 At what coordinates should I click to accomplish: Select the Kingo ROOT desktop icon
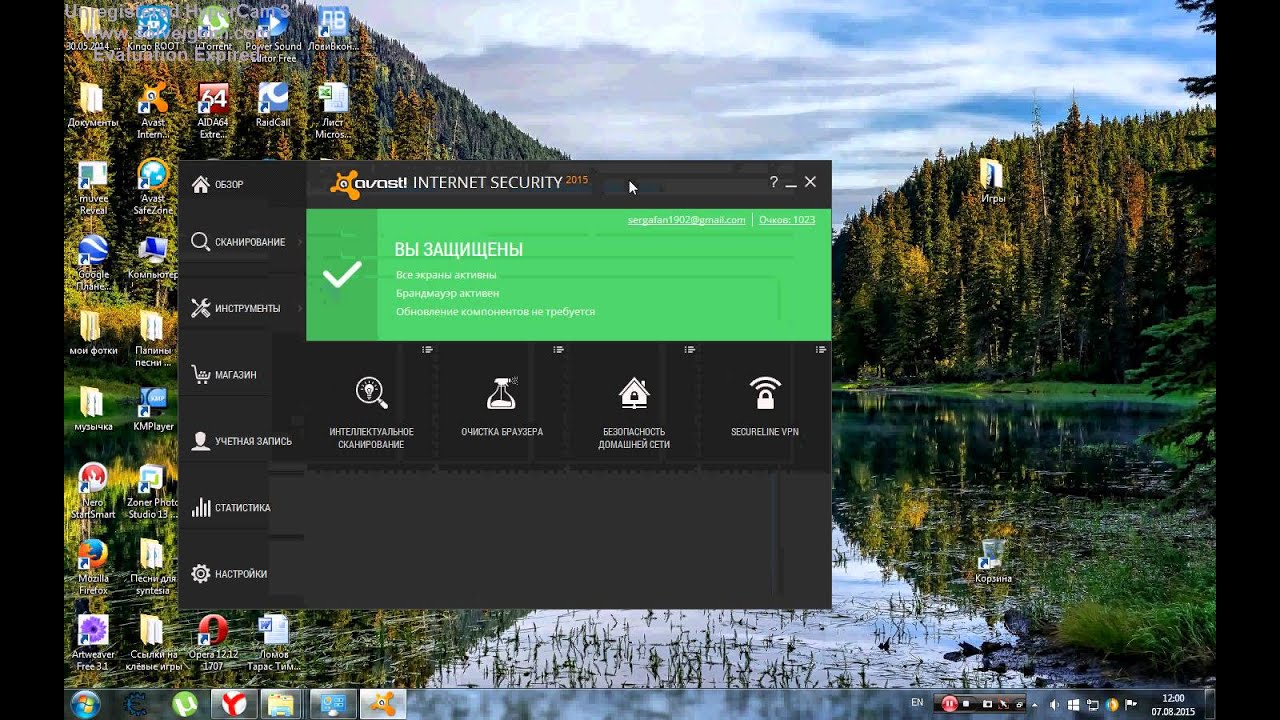153,30
